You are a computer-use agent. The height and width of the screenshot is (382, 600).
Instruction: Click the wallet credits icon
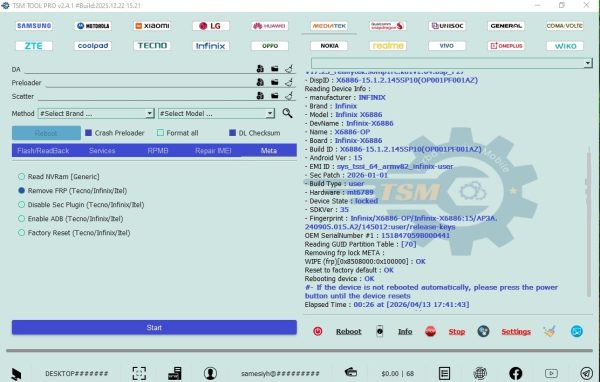tap(351, 372)
